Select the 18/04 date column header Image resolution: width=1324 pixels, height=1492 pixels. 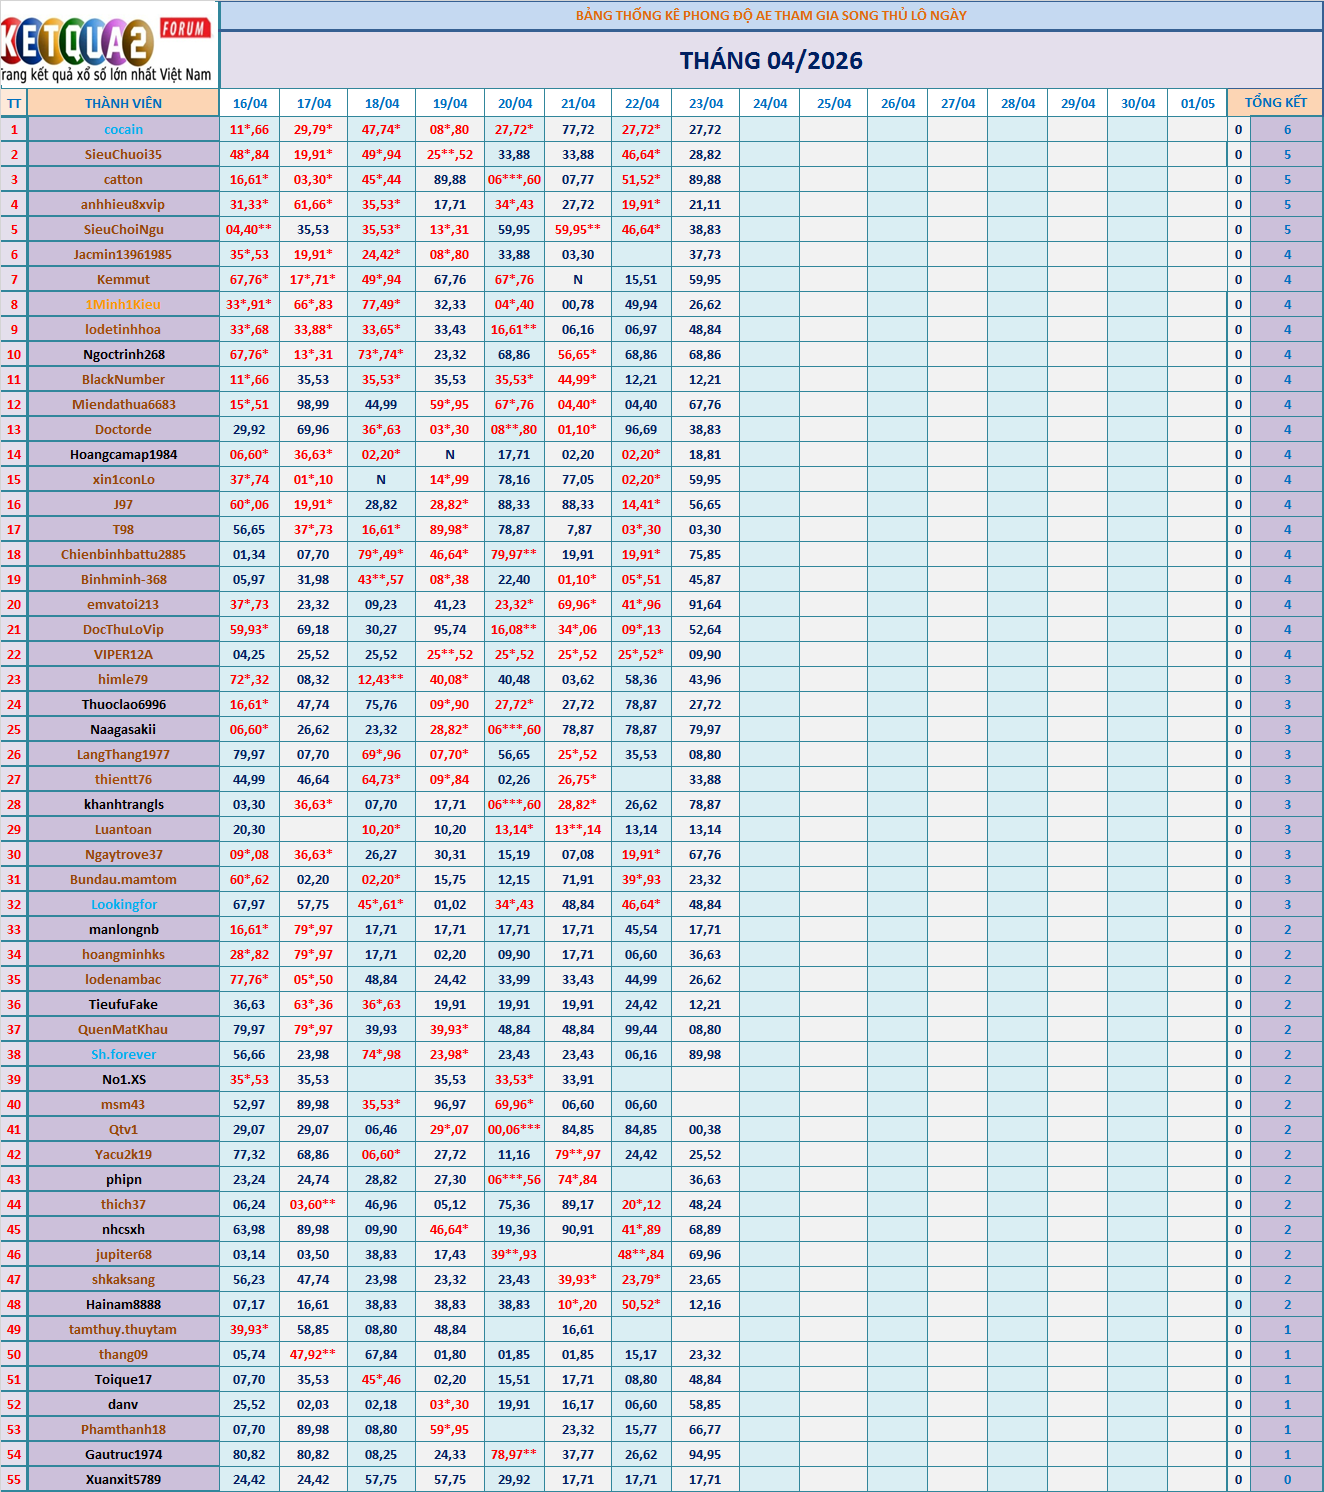(x=382, y=103)
